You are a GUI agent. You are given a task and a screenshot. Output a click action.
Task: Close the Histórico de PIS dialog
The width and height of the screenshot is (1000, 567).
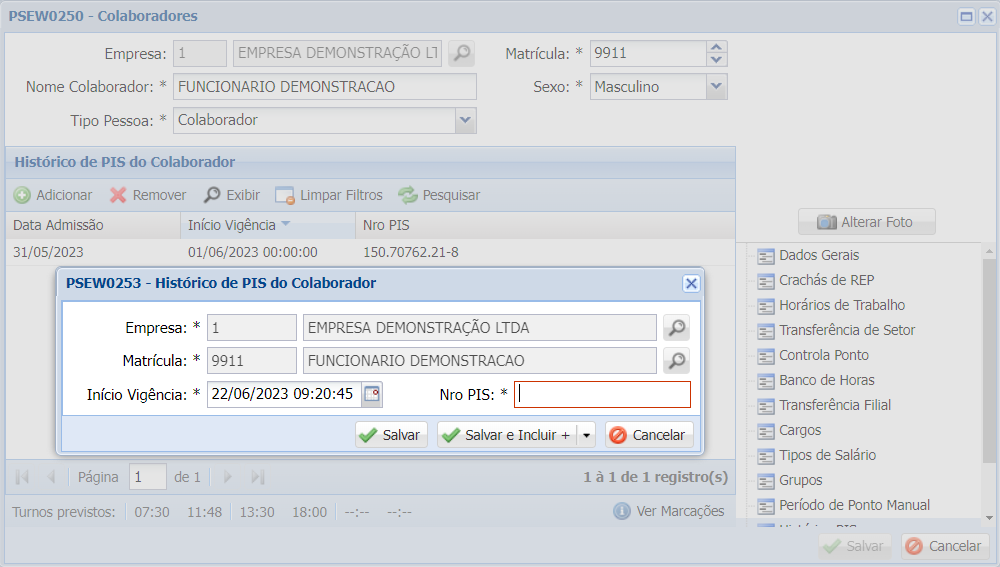pos(690,283)
